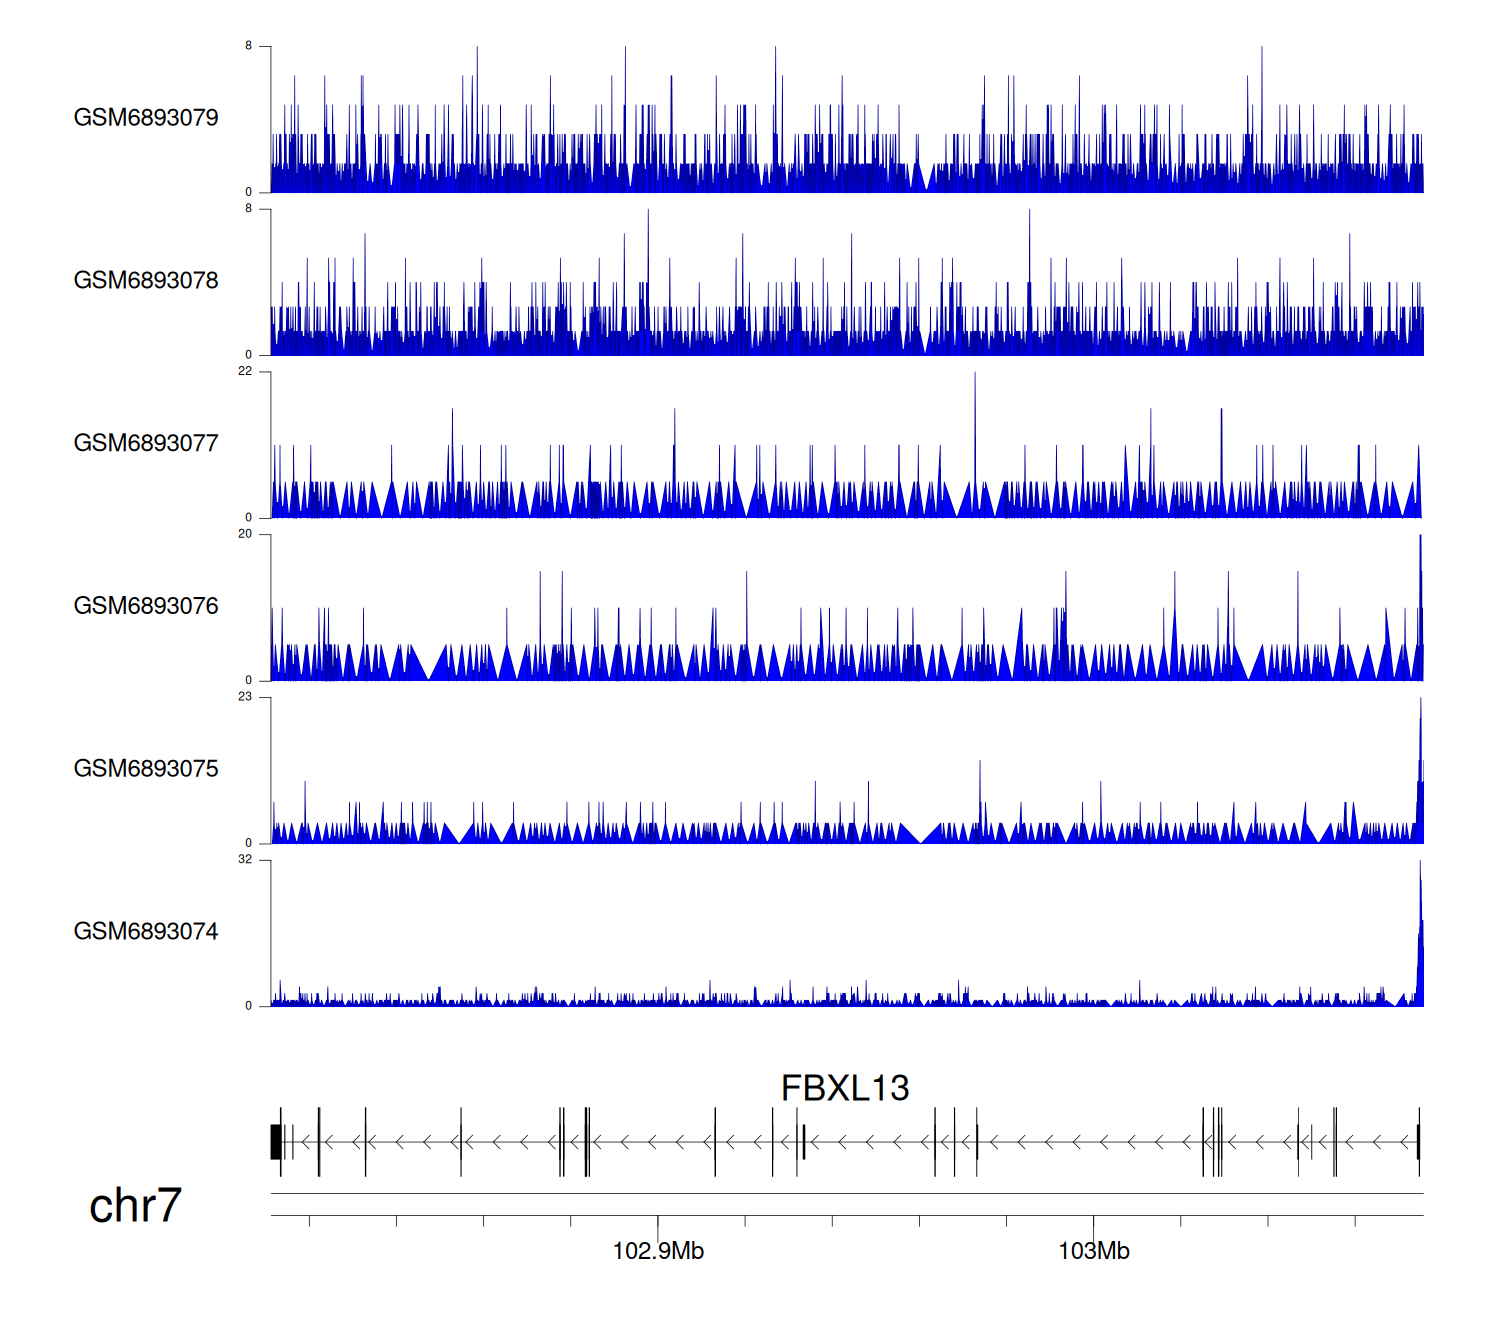This screenshot has height=1320, width=1500.
Task: Click y-axis maximum 22 on GSM6893077 track
Action: pyautogui.click(x=245, y=372)
